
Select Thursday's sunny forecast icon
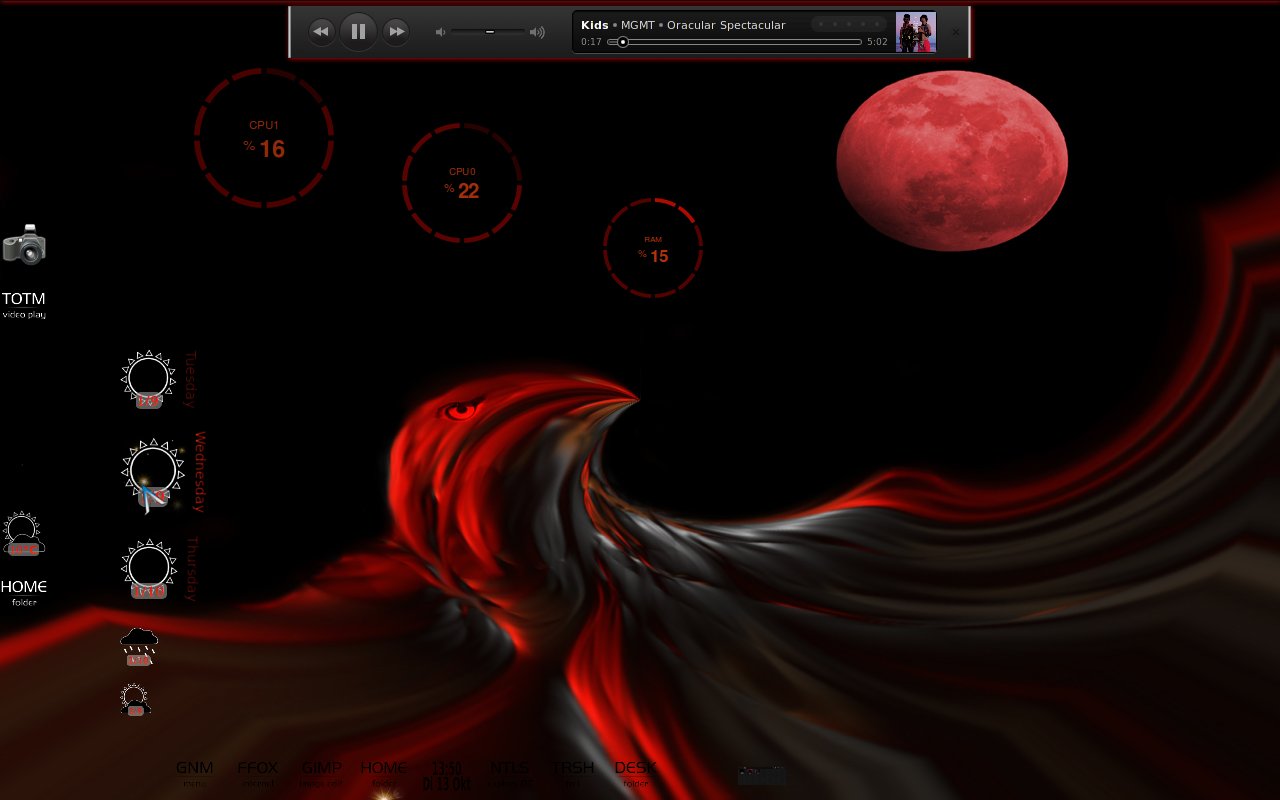pyautogui.click(x=149, y=569)
